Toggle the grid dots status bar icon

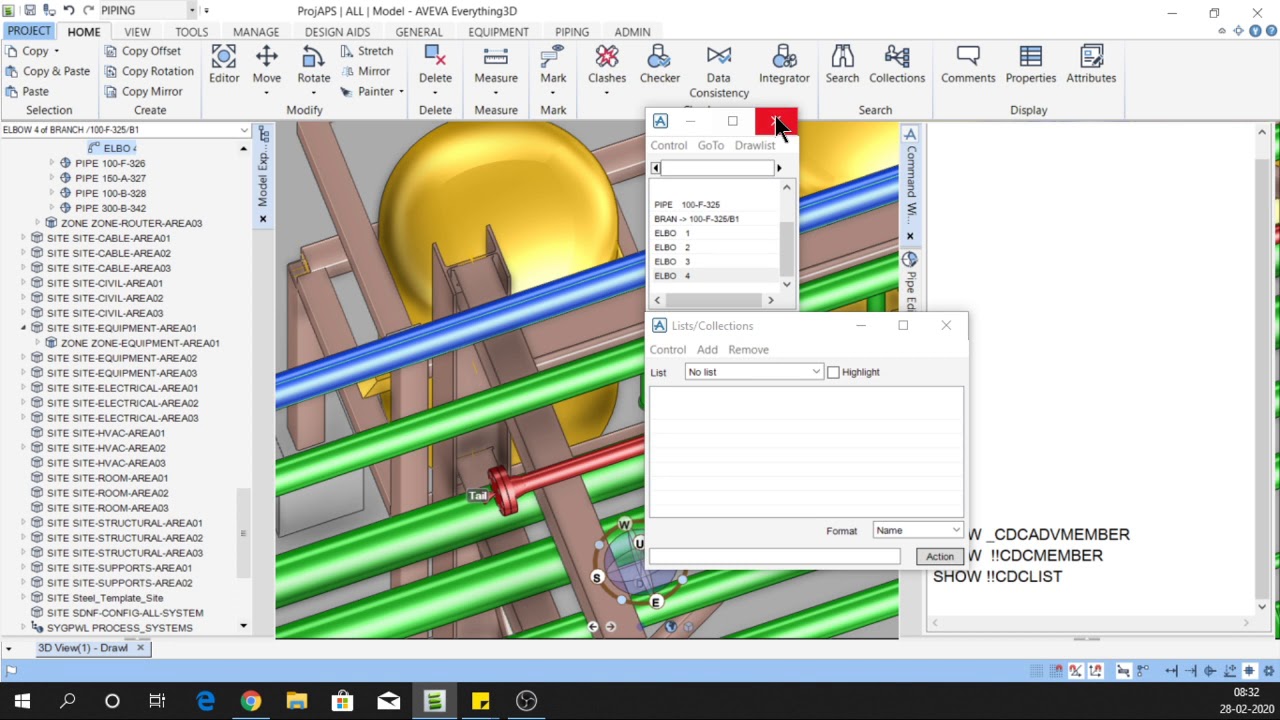(x=1036, y=671)
